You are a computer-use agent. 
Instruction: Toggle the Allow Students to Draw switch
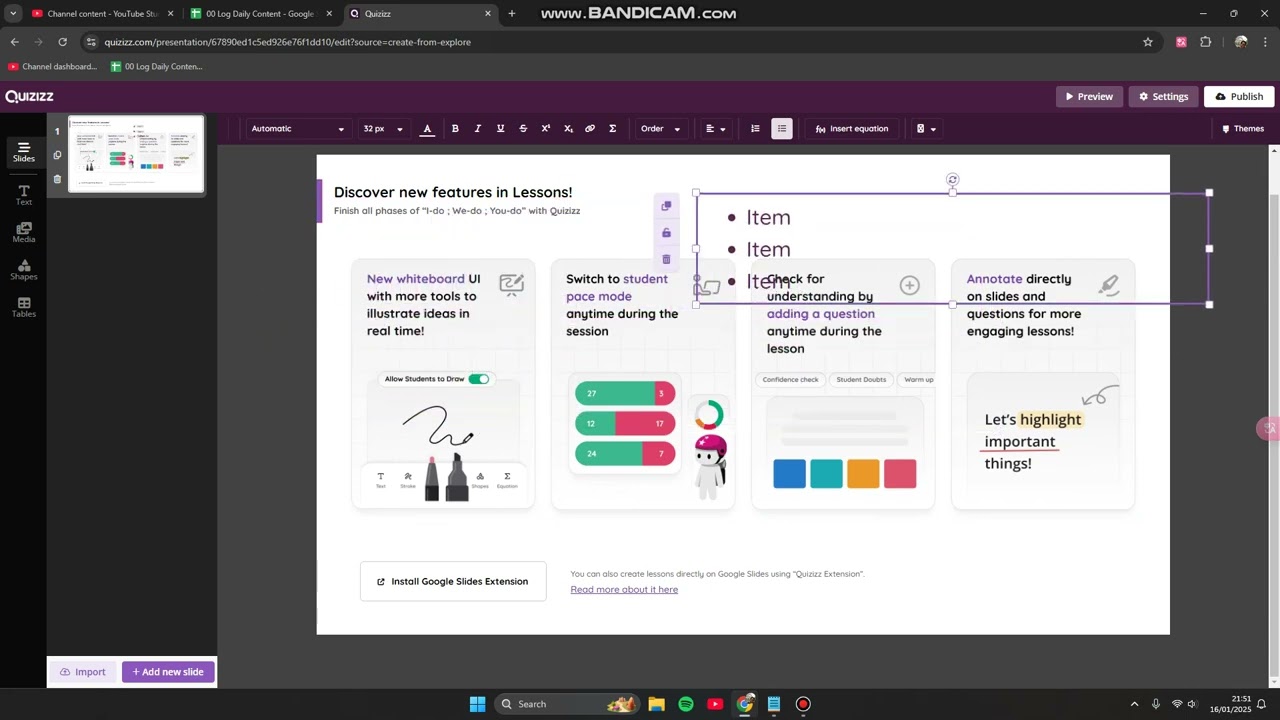click(478, 379)
